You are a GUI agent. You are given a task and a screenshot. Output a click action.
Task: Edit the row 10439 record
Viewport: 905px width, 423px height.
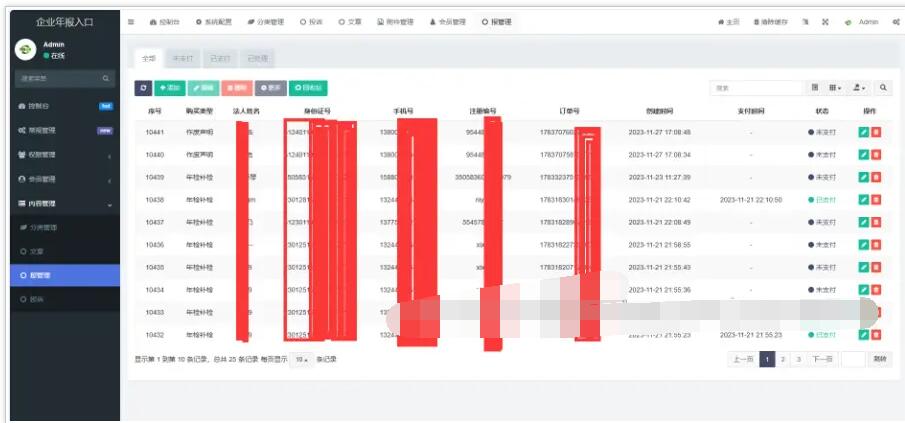tap(863, 177)
